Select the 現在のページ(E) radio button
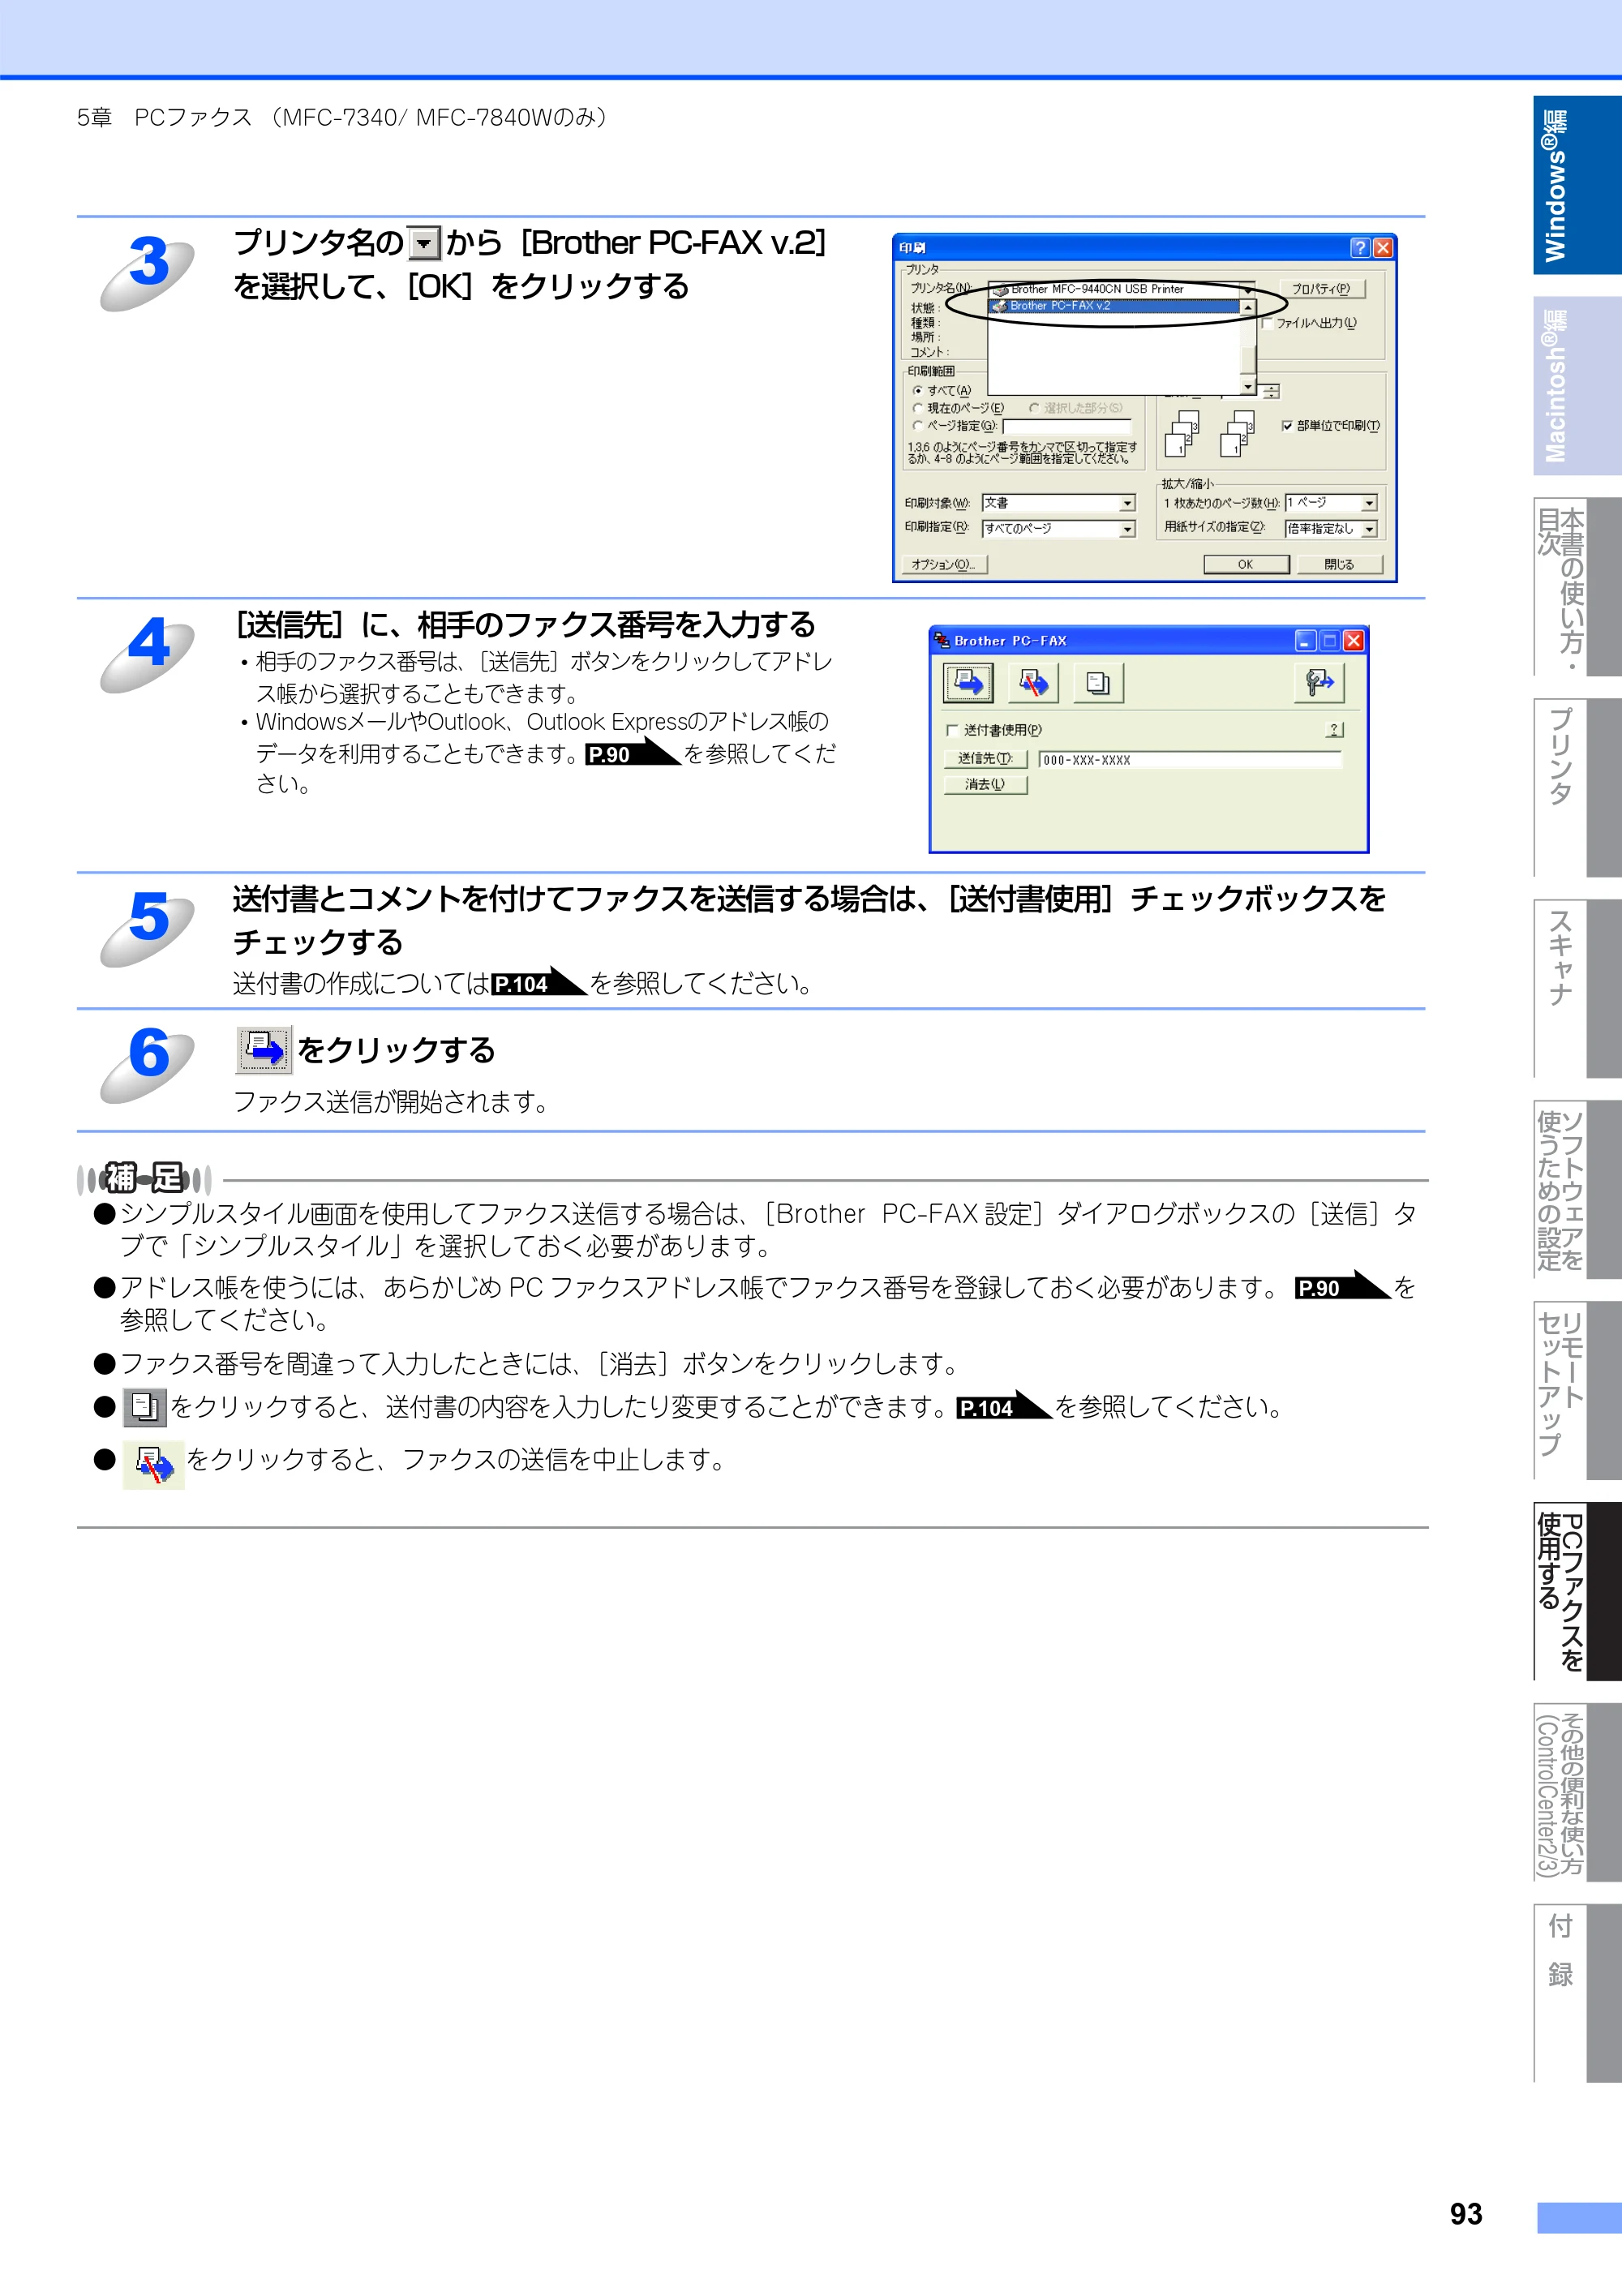Screen dimensions: 1622x2296 917,408
